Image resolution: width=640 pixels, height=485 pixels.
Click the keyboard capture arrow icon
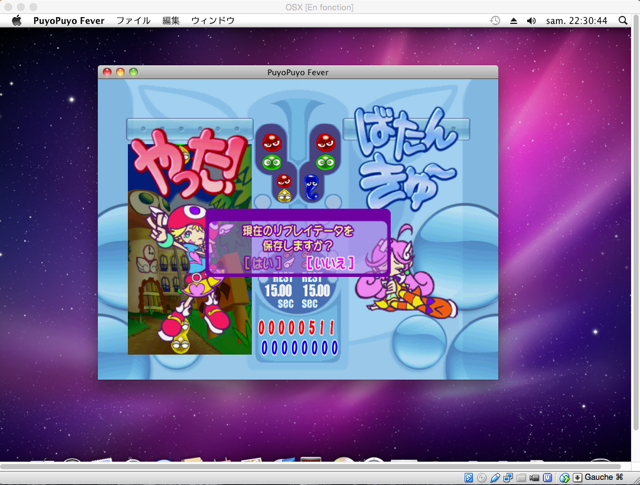[x=577, y=477]
